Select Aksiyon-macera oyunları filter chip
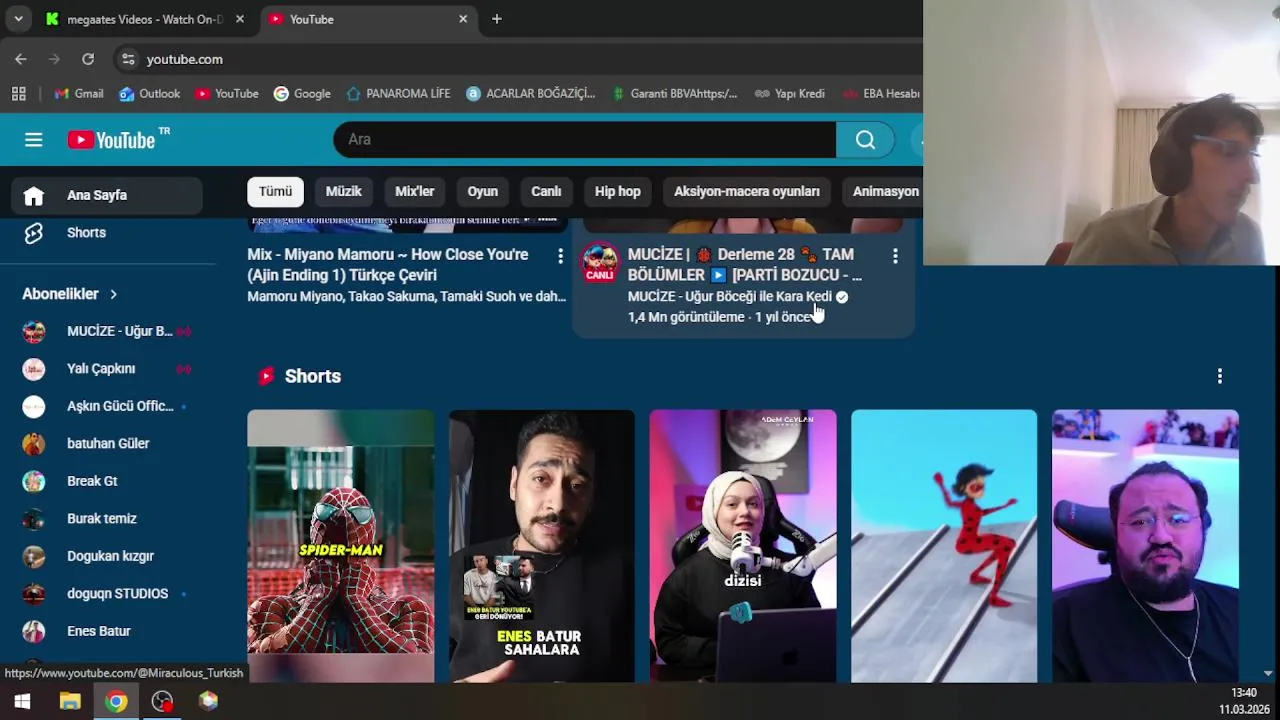Screen dimensions: 1280x720 pyautogui.click(x=746, y=191)
